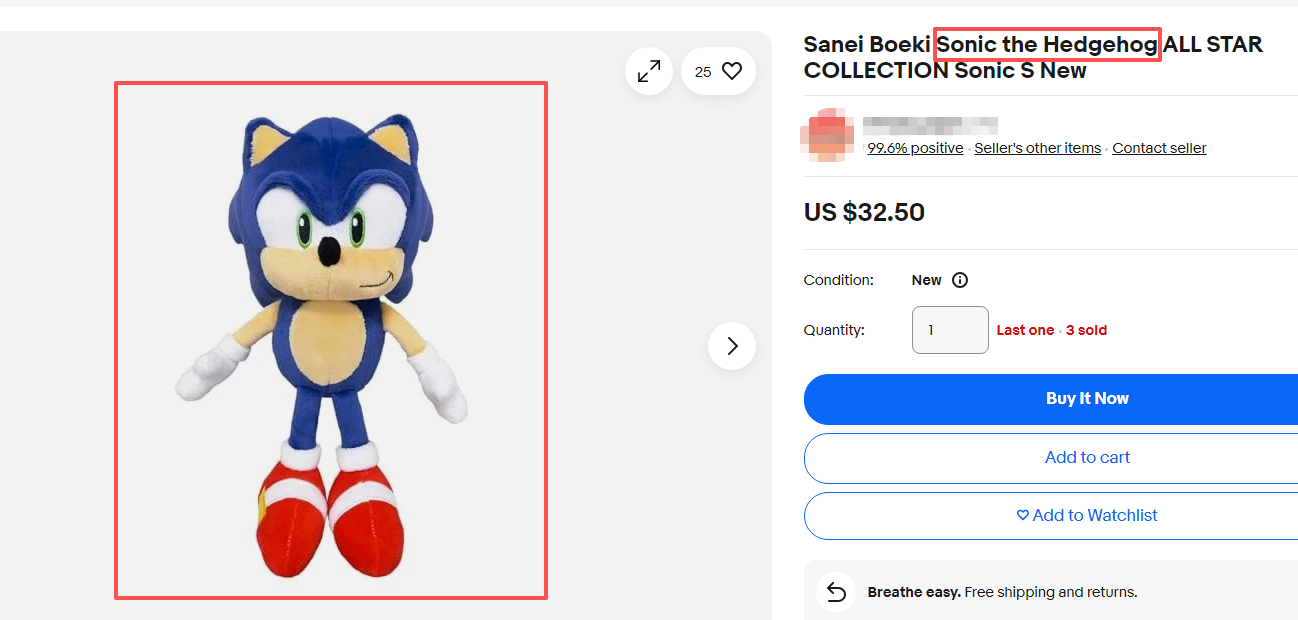Screen dimensions: 1298x620
Task: Click the Quantity input field
Action: [x=950, y=330]
